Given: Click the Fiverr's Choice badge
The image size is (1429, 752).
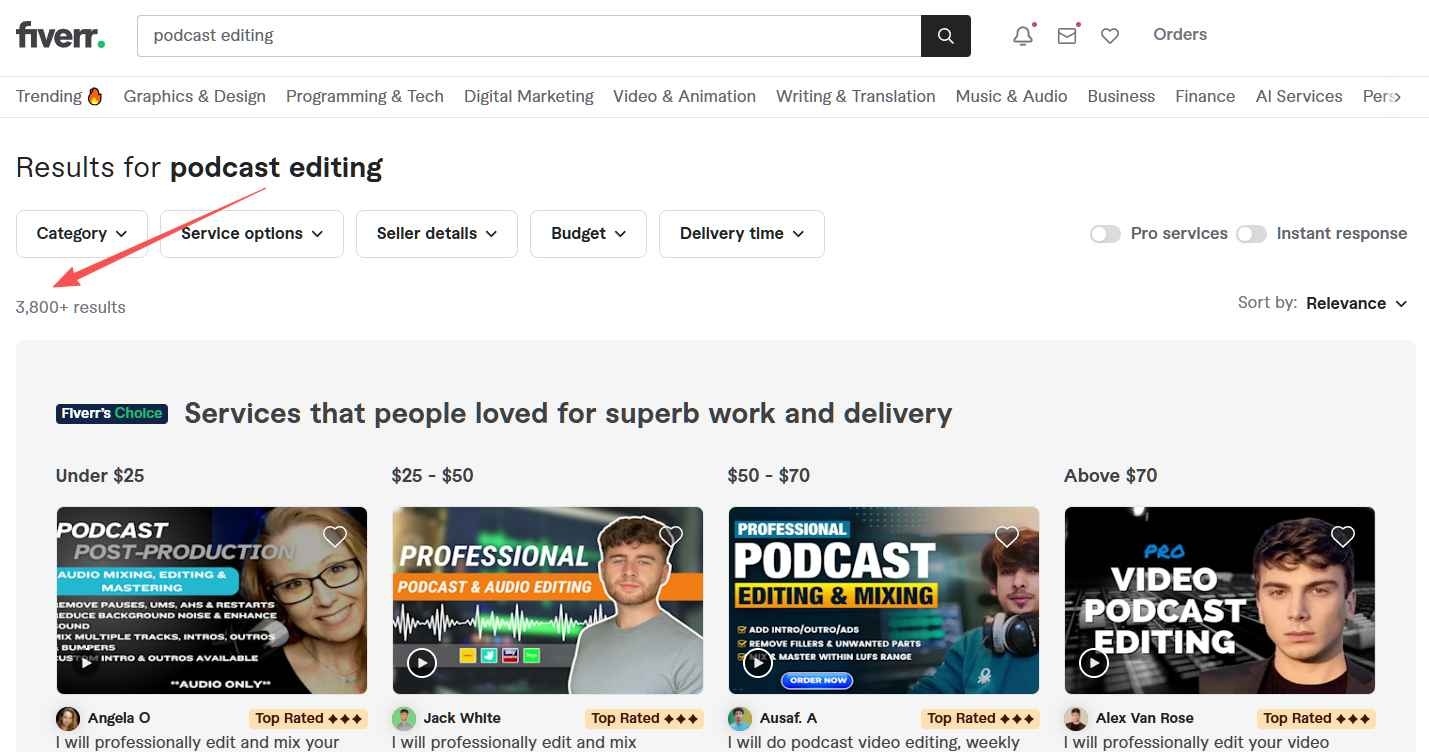Looking at the screenshot, I should pyautogui.click(x=112, y=413).
